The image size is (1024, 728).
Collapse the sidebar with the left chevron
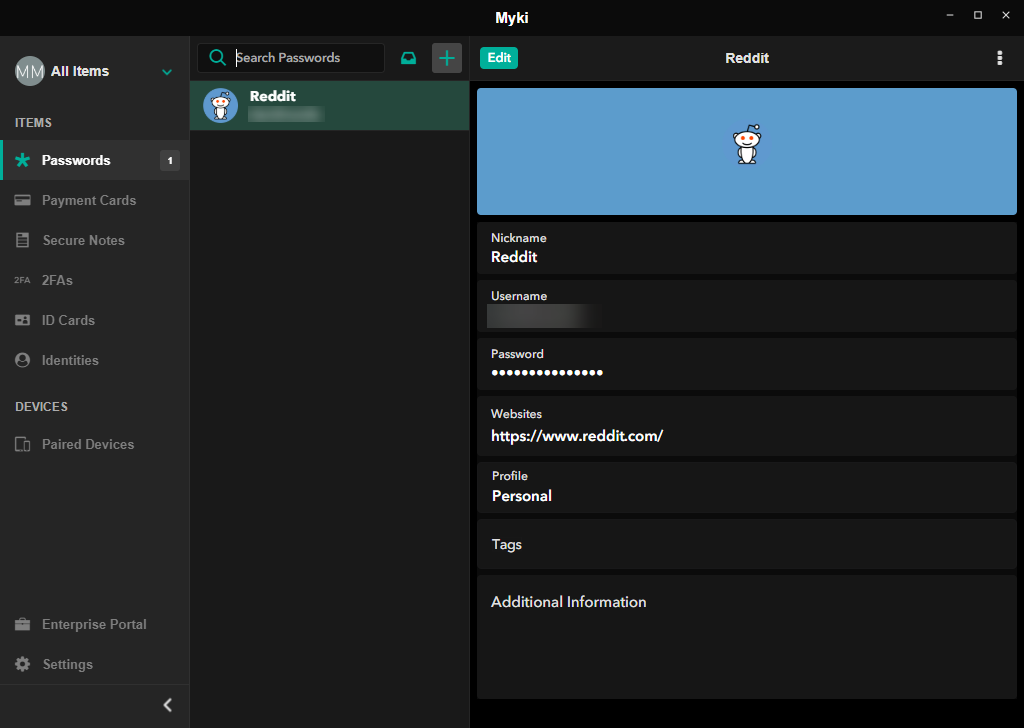[168, 705]
